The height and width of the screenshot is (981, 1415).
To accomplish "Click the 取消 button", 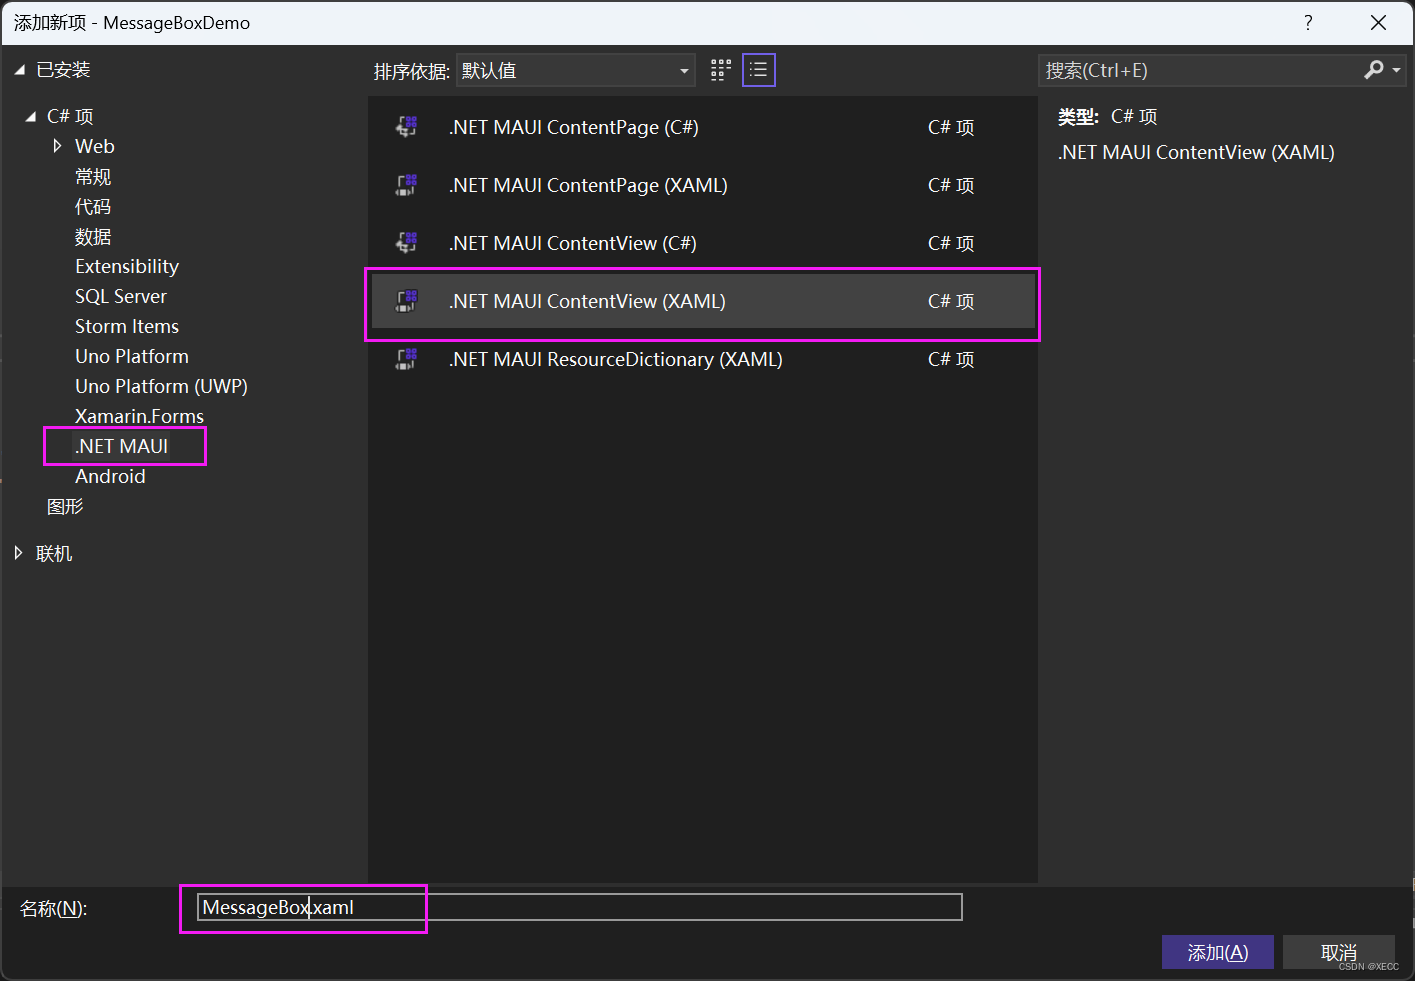I will pos(1339,952).
